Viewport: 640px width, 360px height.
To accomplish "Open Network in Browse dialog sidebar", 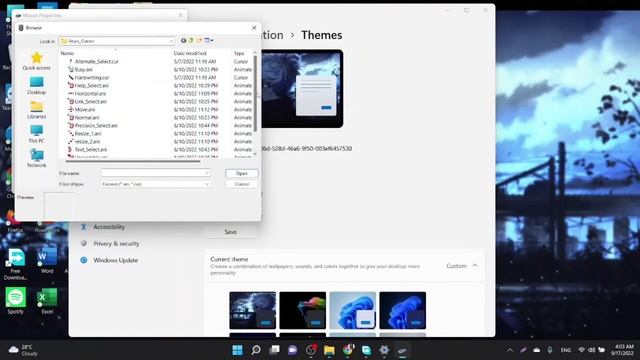I will 36,158.
